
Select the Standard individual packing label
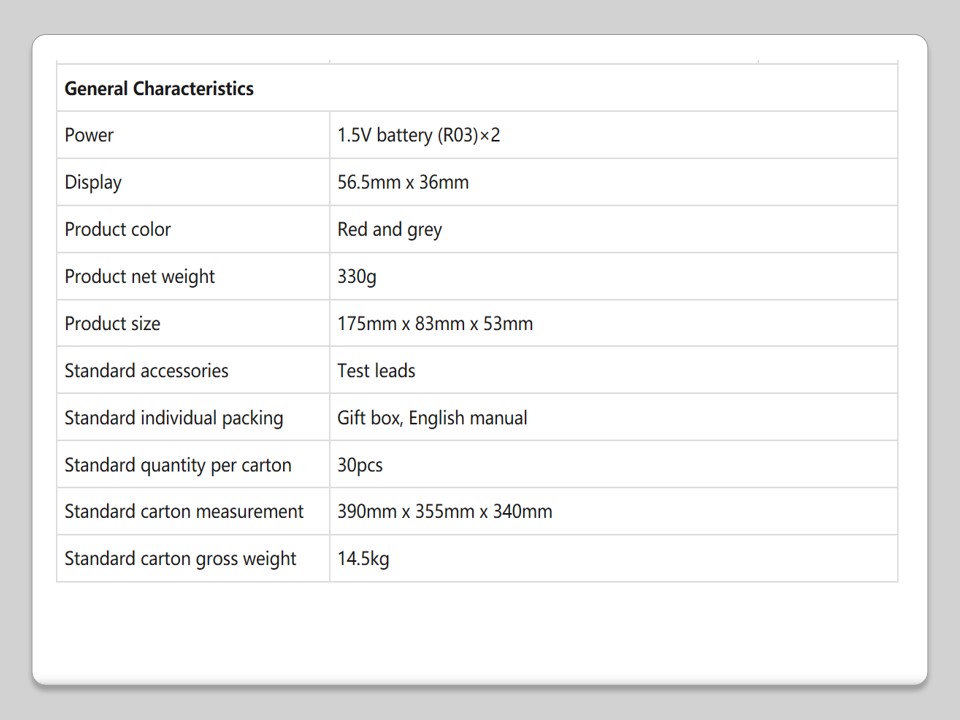click(173, 417)
